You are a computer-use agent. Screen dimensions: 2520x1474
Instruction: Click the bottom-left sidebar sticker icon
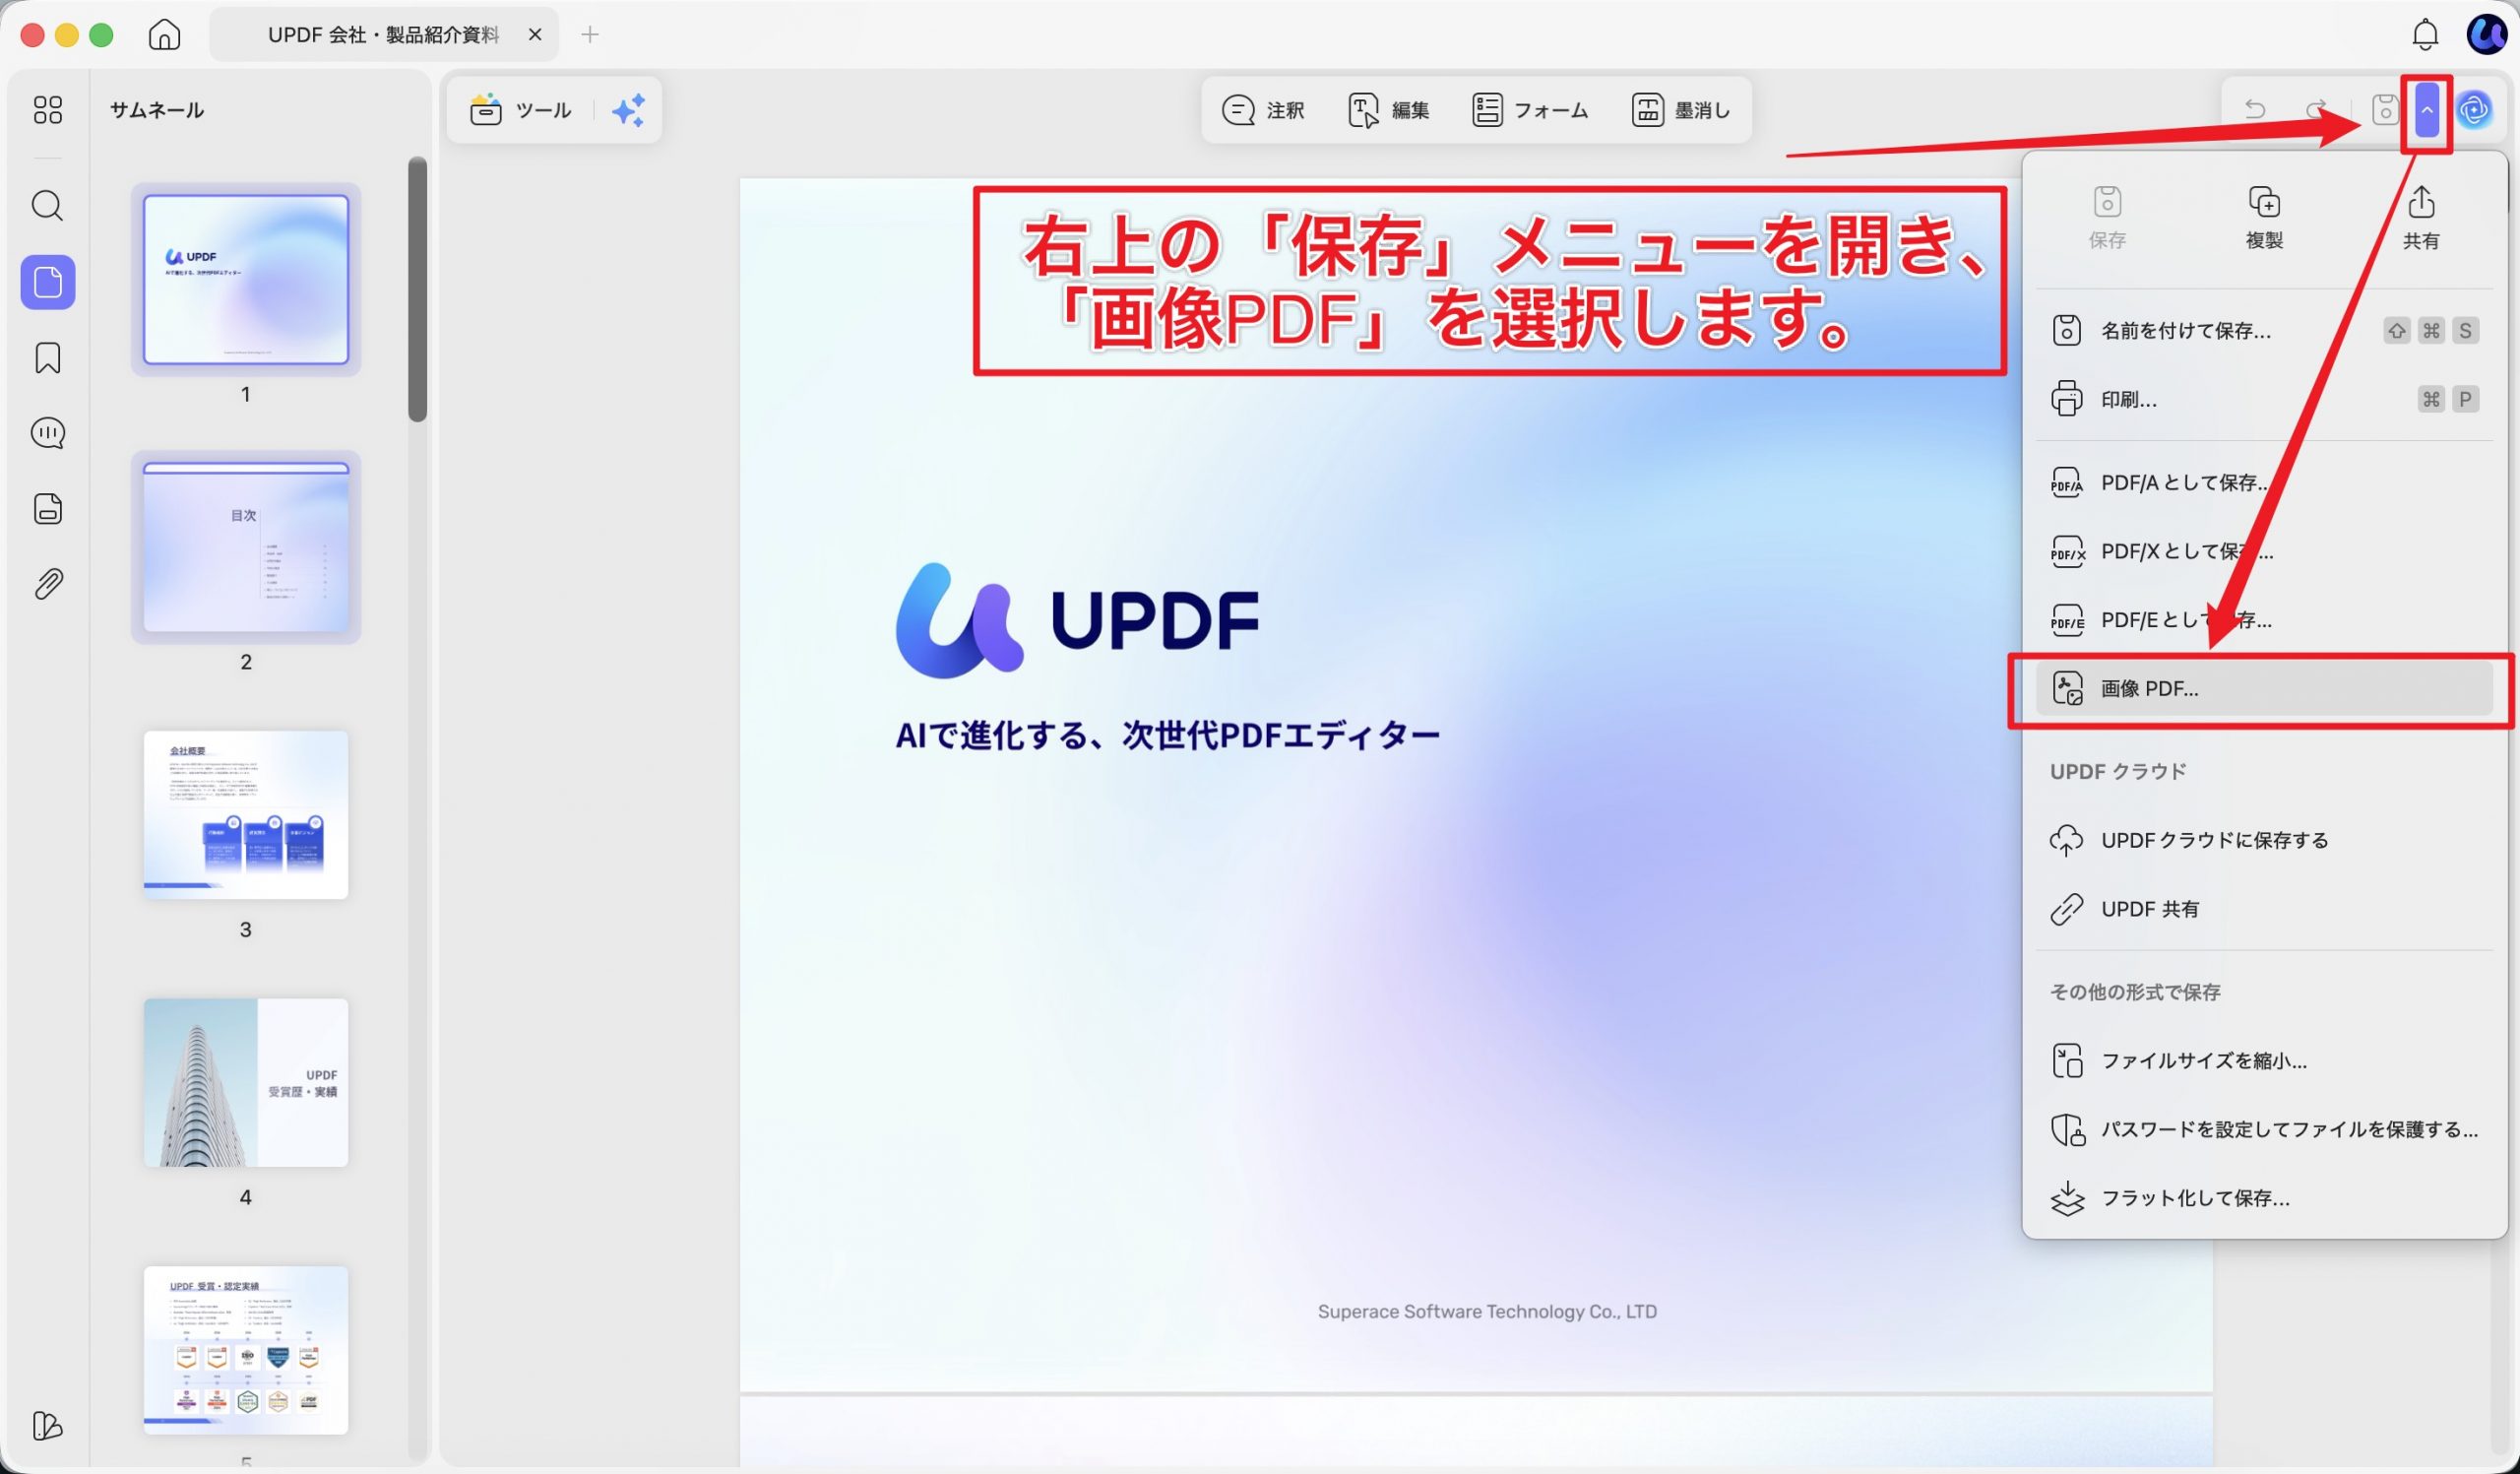pos(47,1425)
